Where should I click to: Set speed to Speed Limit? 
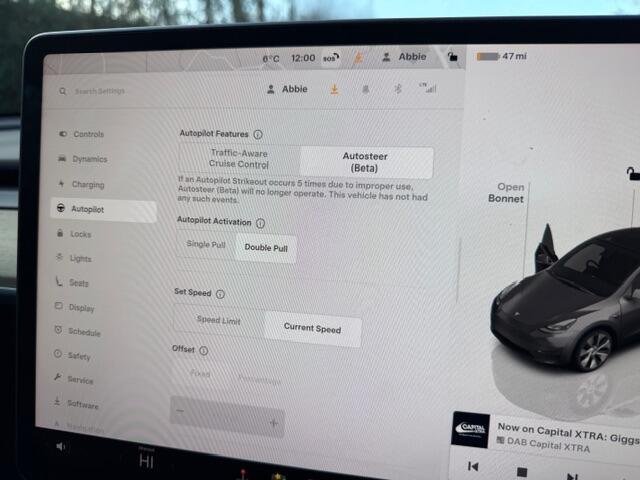coord(219,321)
